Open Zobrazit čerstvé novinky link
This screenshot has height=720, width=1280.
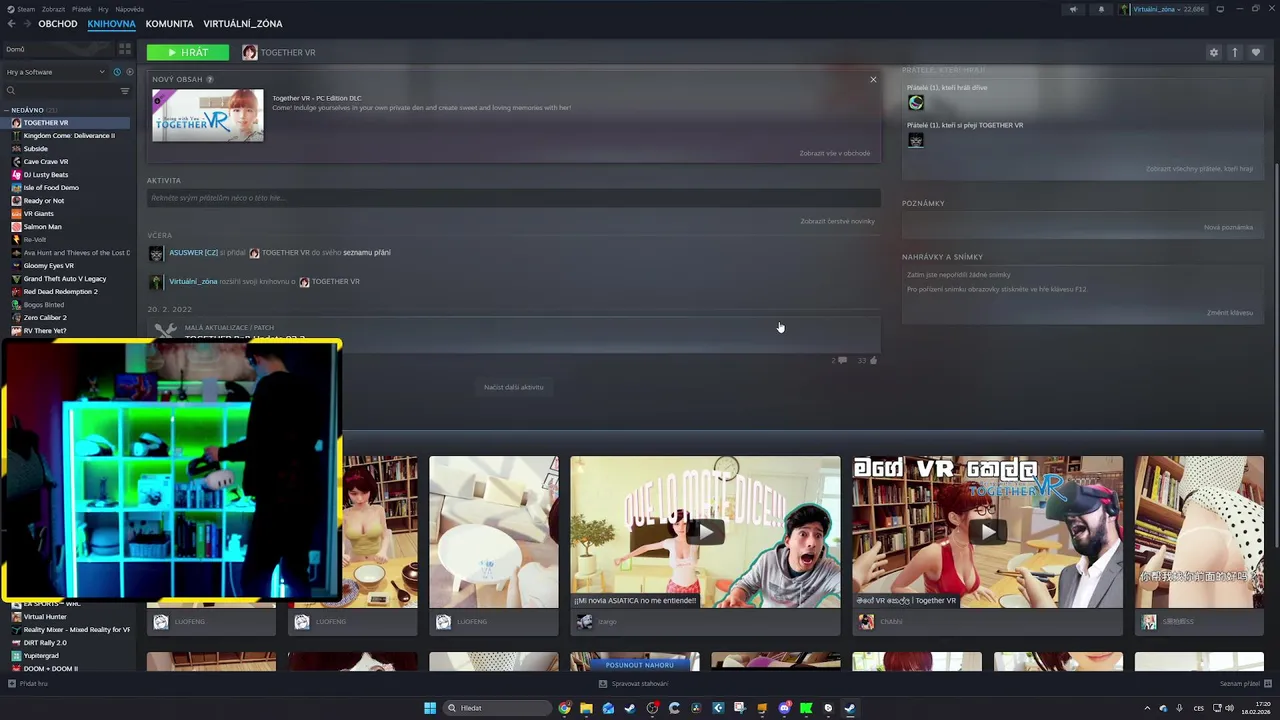pos(837,221)
